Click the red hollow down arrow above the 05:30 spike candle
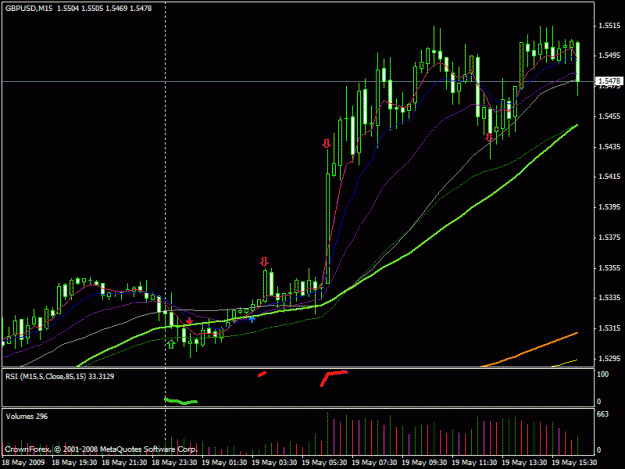 [327, 143]
